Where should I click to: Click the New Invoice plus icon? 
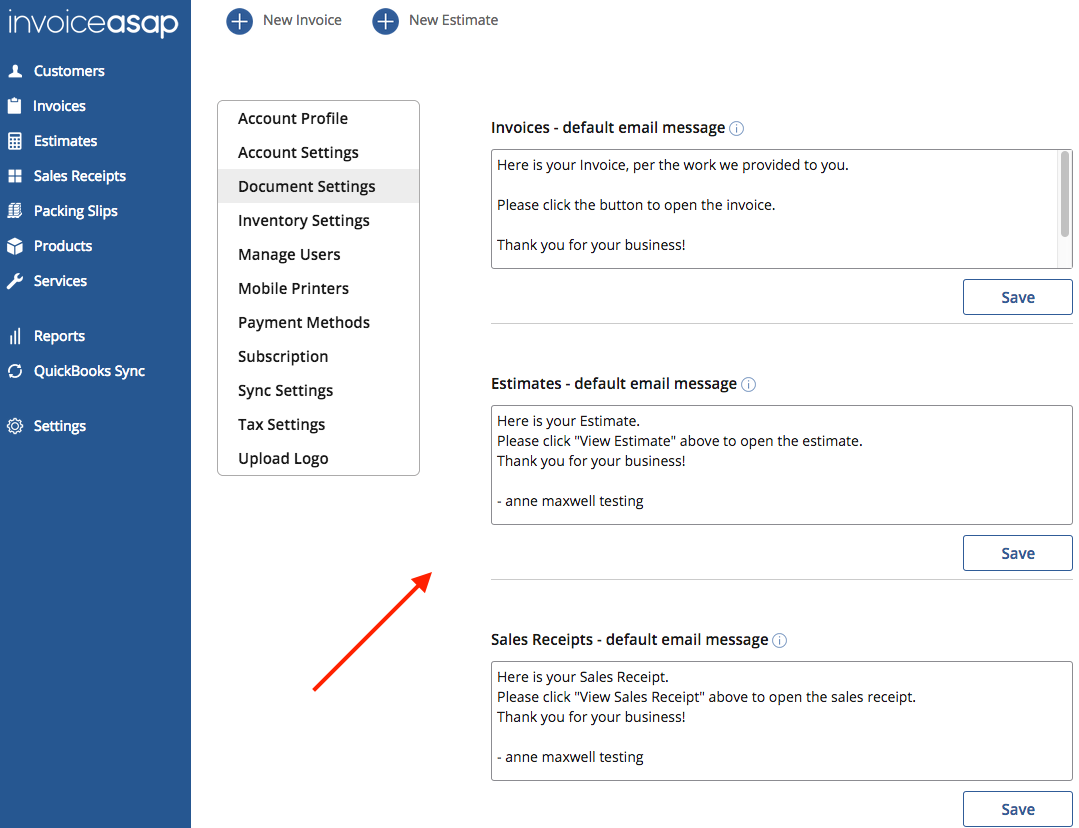[x=240, y=20]
